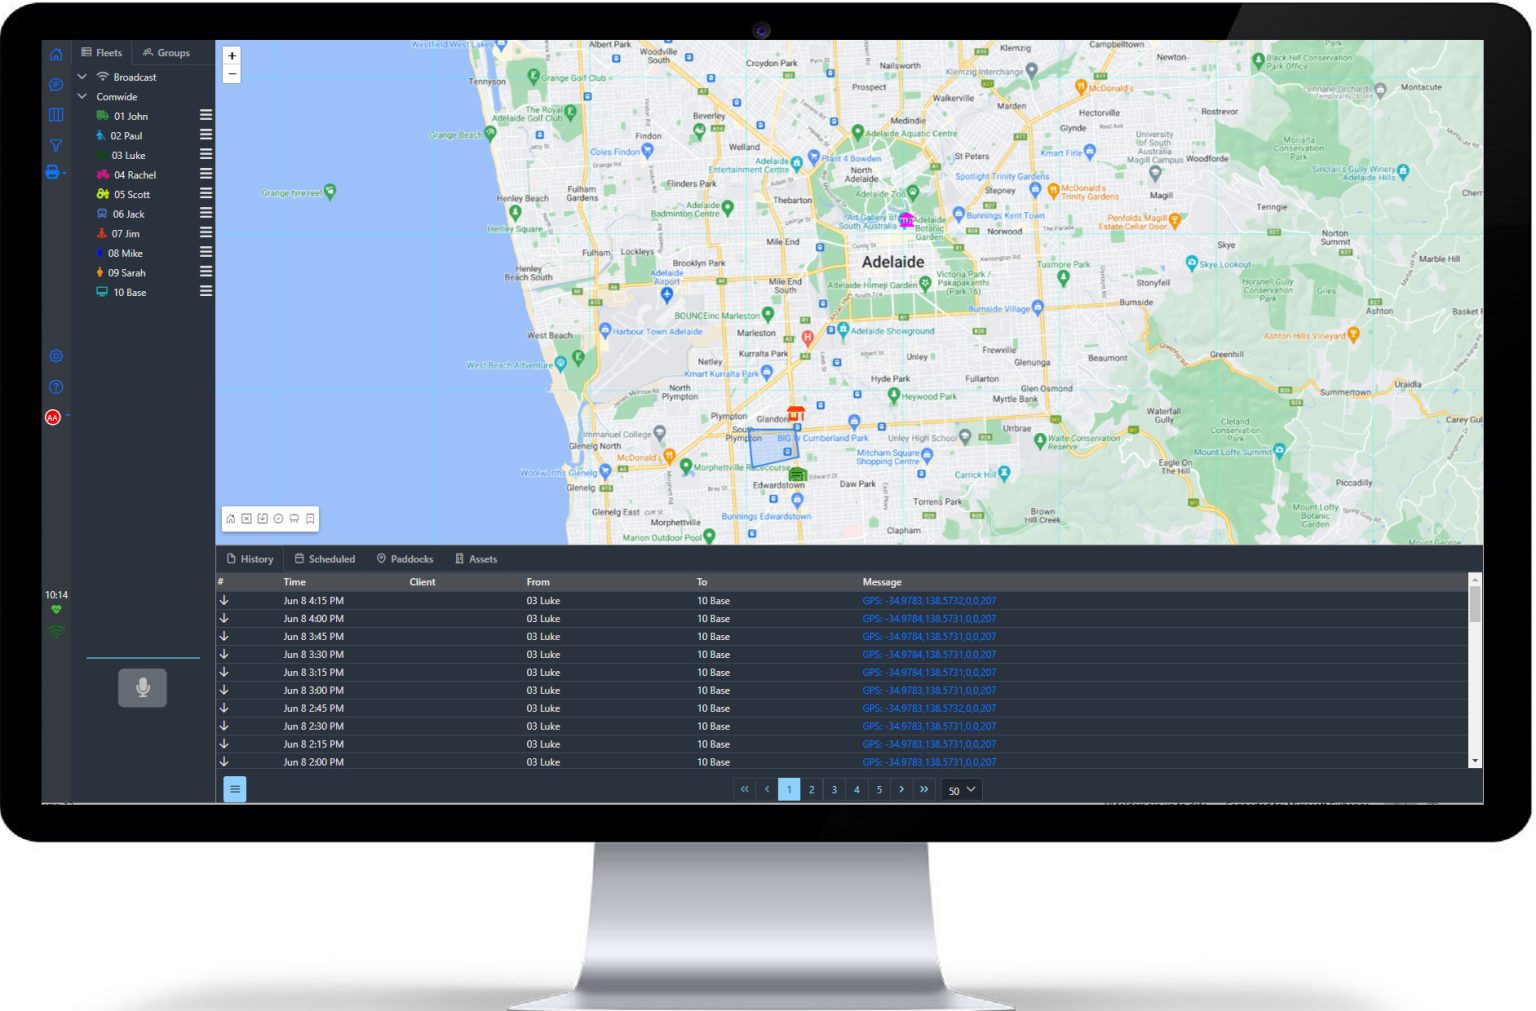Collapse the Broadcast group

(82, 76)
